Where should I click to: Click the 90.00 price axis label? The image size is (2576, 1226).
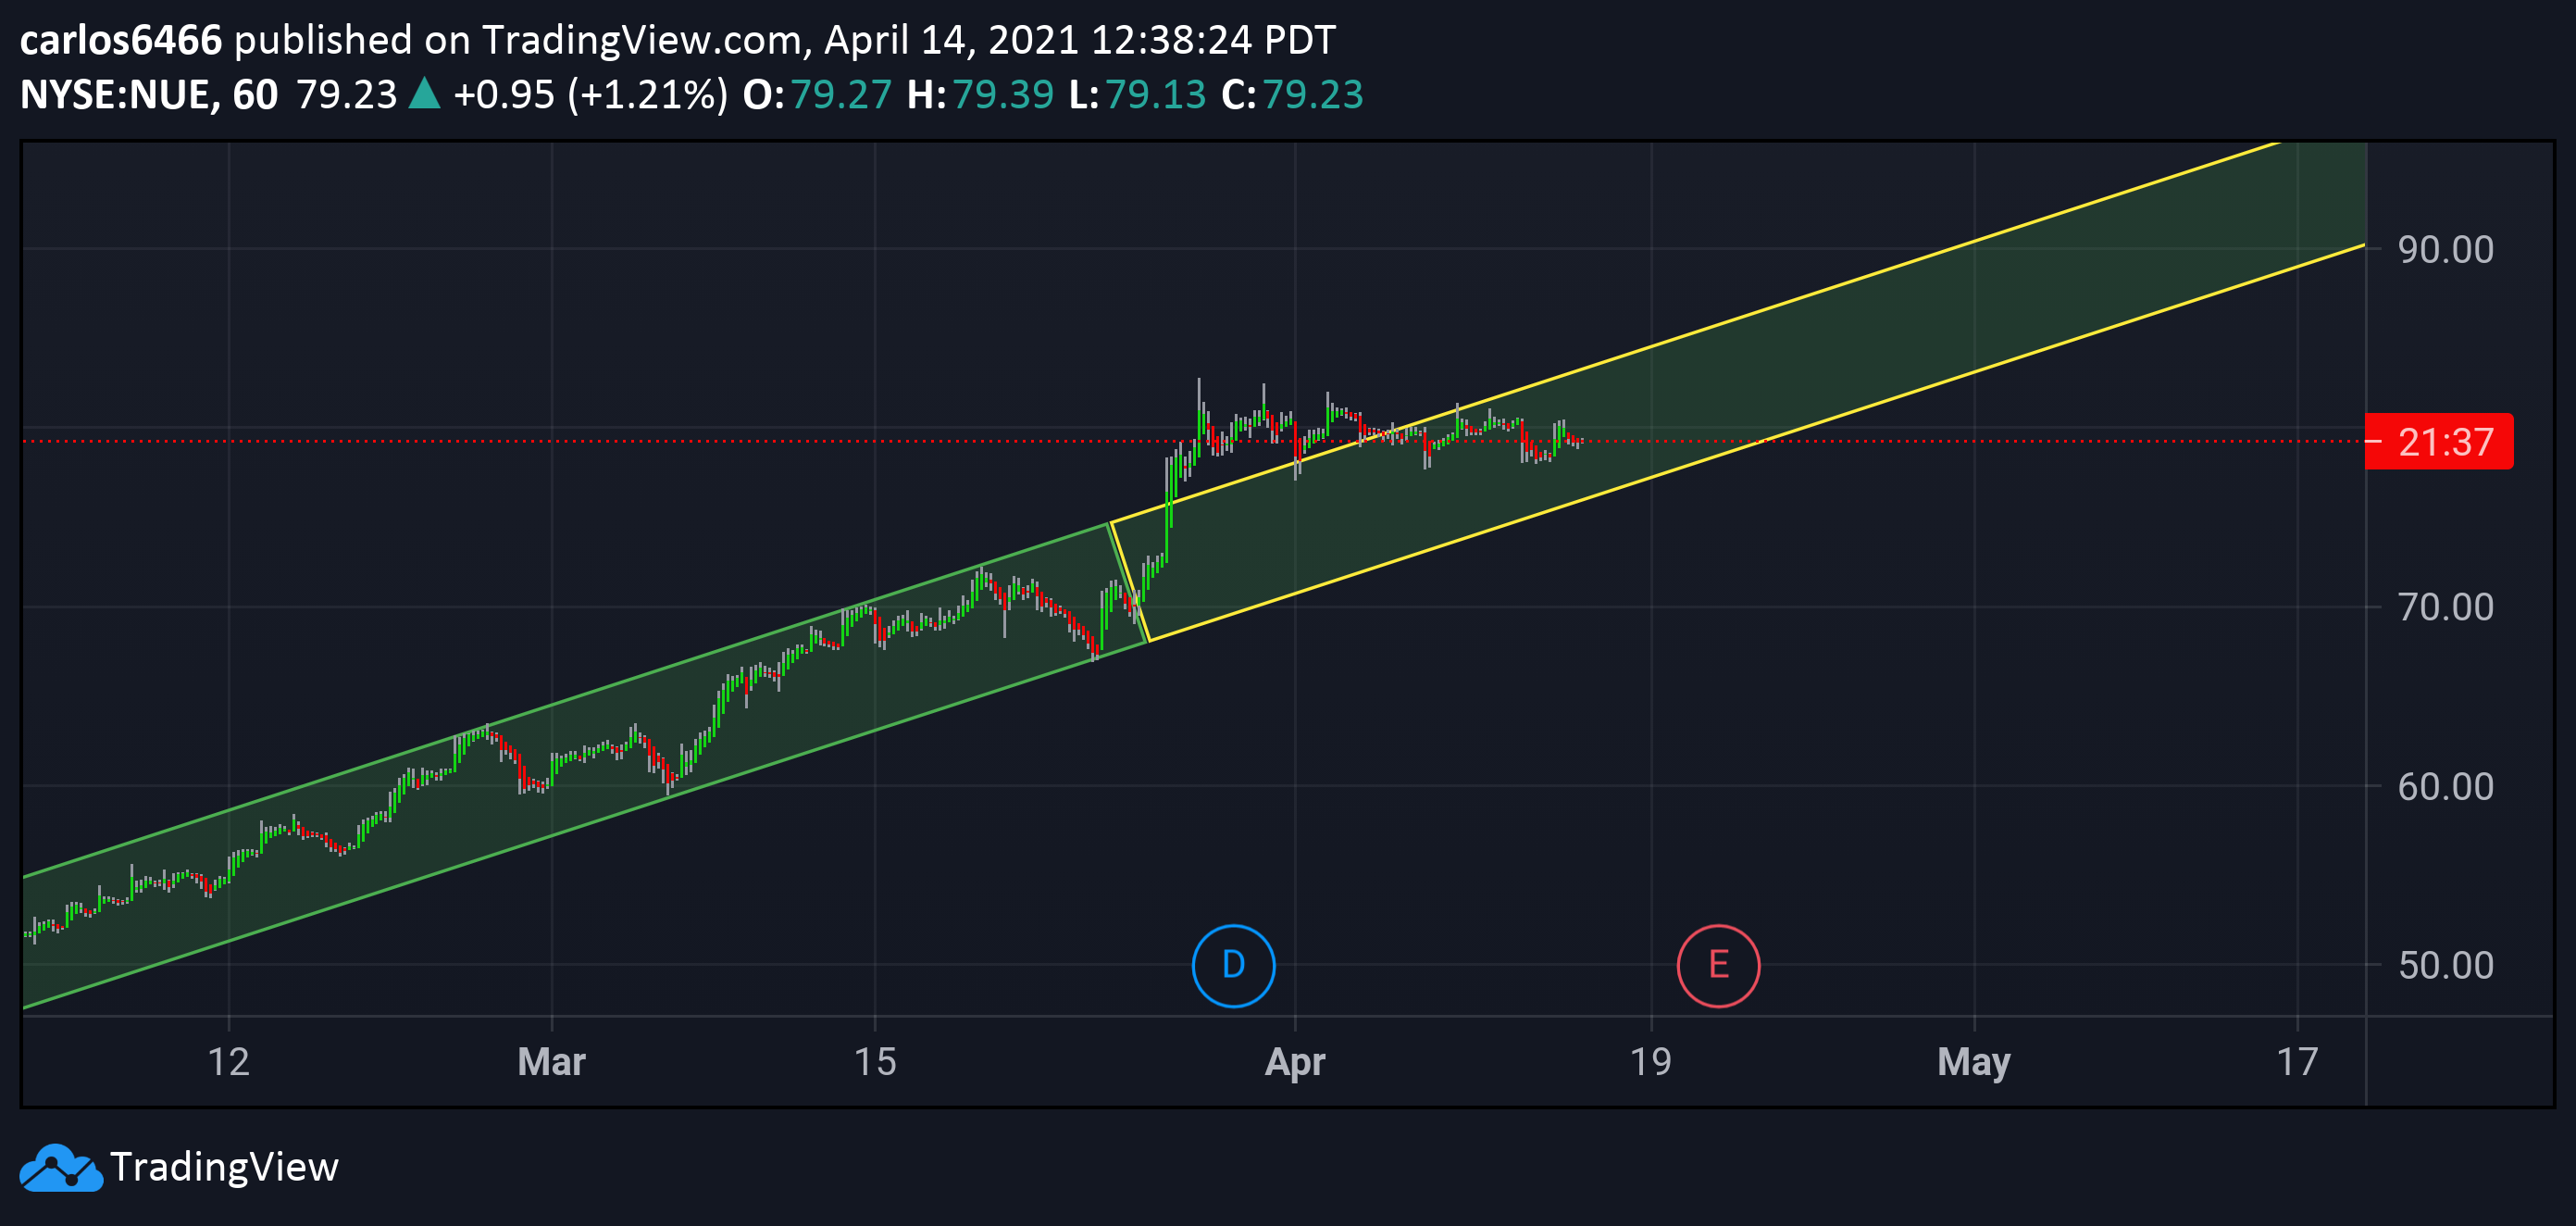[x=2445, y=249]
